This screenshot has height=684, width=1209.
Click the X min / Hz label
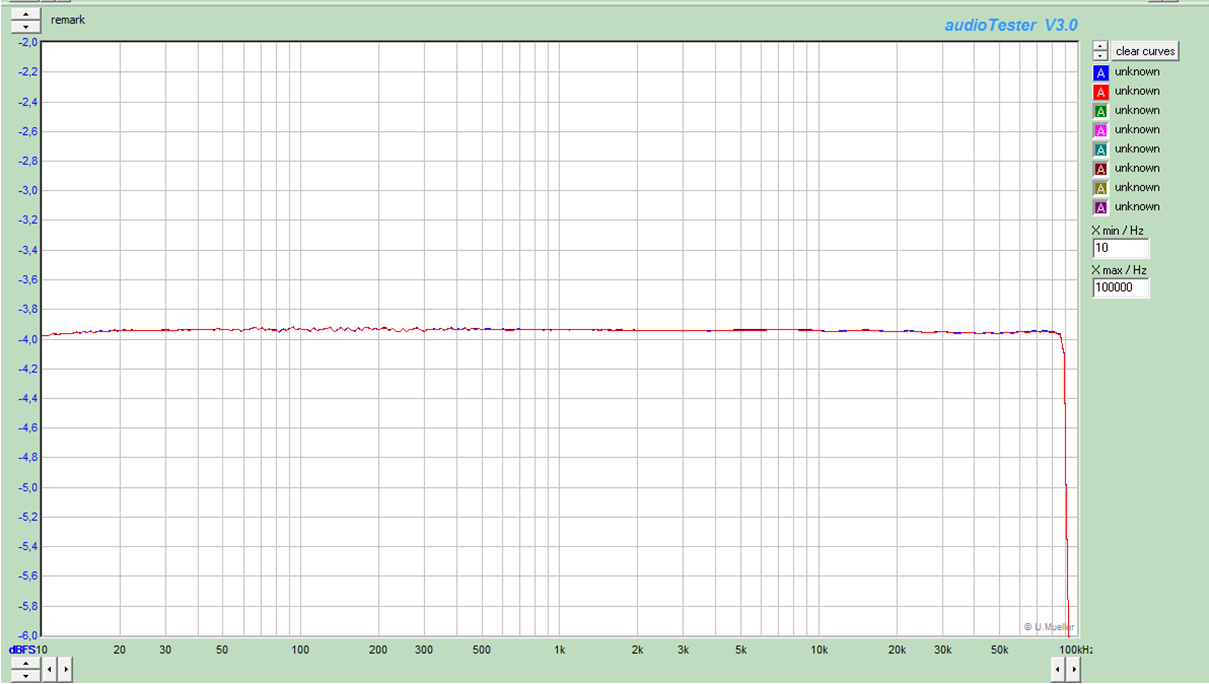[1118, 230]
